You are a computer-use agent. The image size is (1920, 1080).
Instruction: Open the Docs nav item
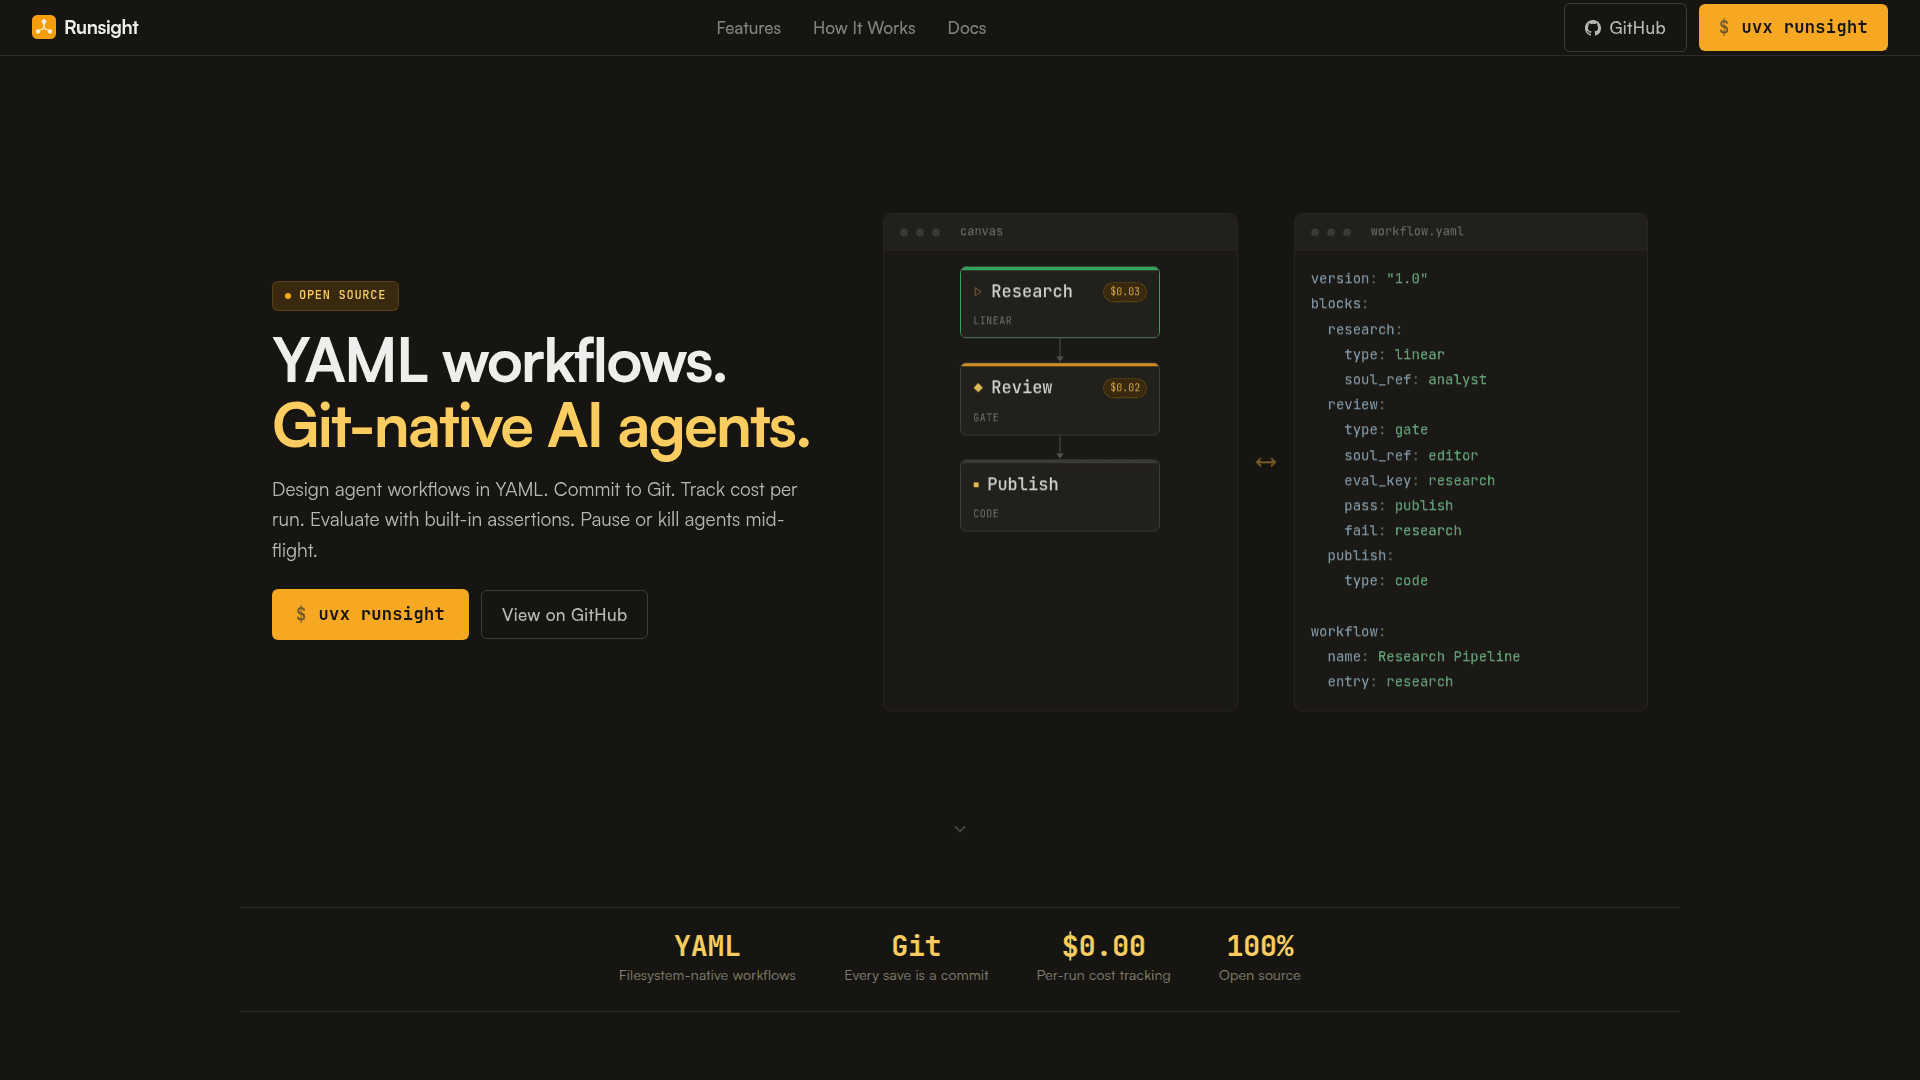click(x=966, y=27)
